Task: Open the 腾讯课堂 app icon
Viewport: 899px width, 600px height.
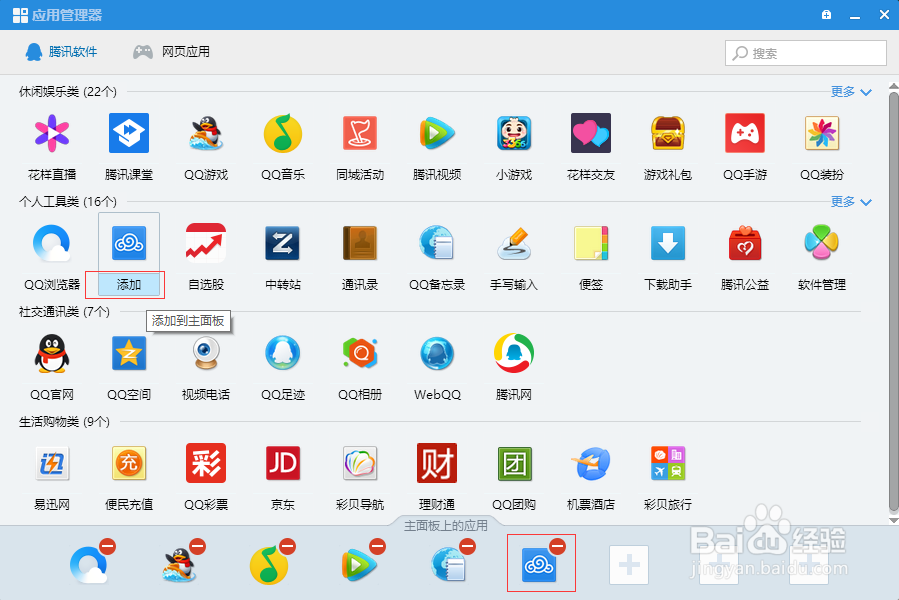Action: [129, 133]
